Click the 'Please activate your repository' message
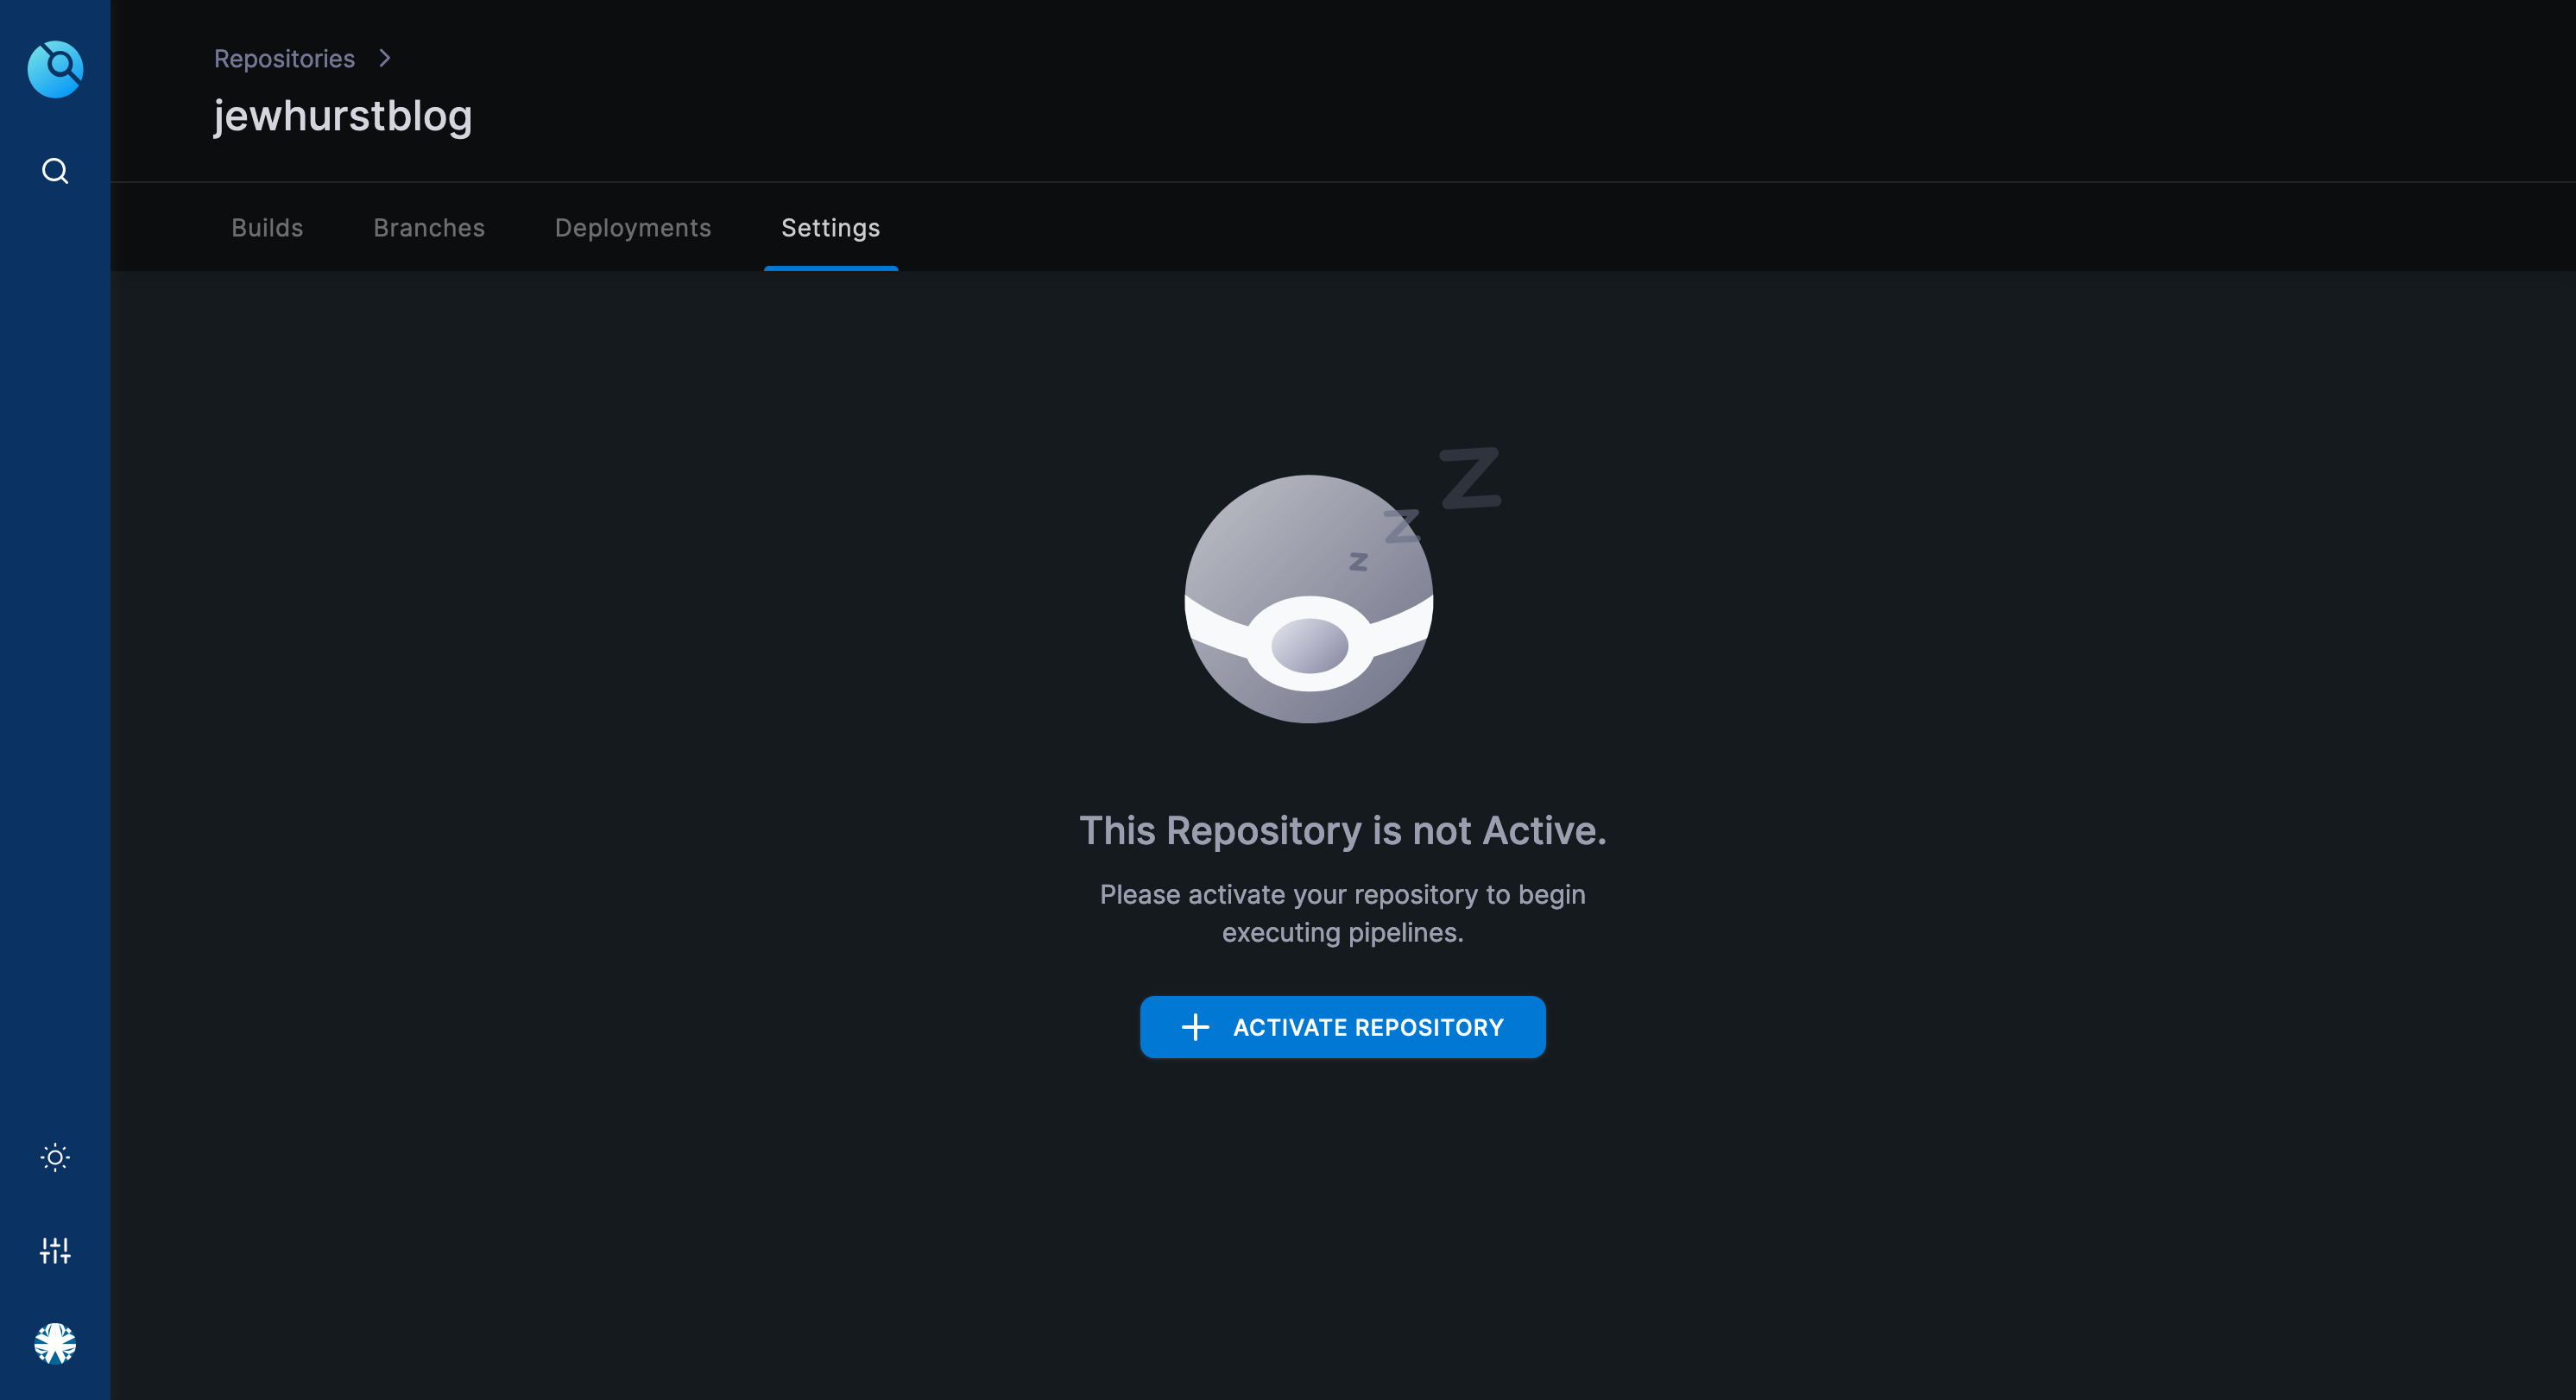Viewport: 2576px width, 1400px height. pyautogui.click(x=1342, y=913)
